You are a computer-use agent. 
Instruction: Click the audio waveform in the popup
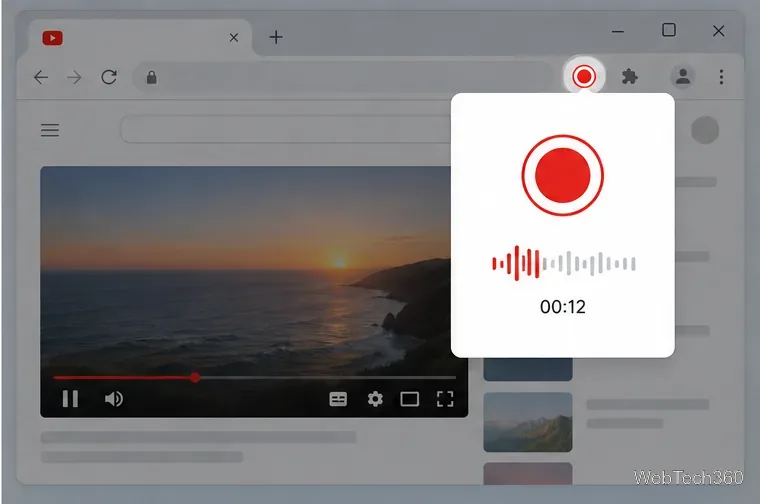564,263
